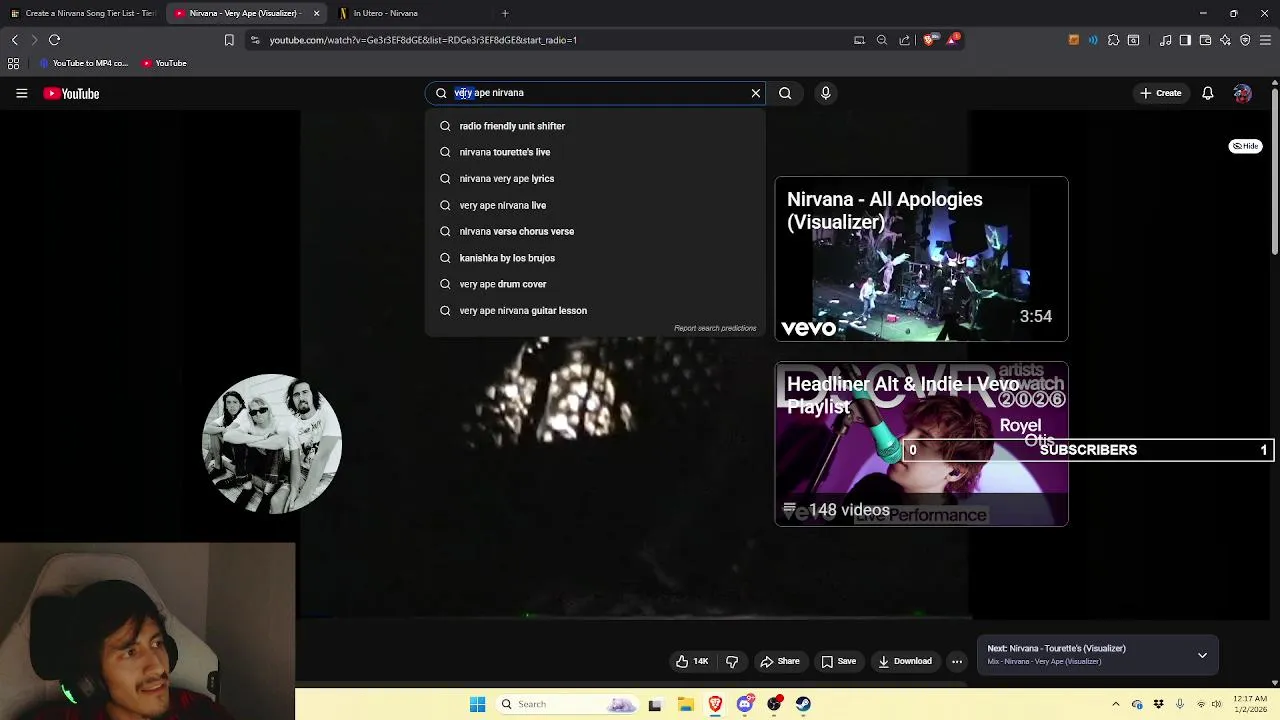Open the account avatar menu
This screenshot has height=720, width=1280.
pyautogui.click(x=1242, y=93)
